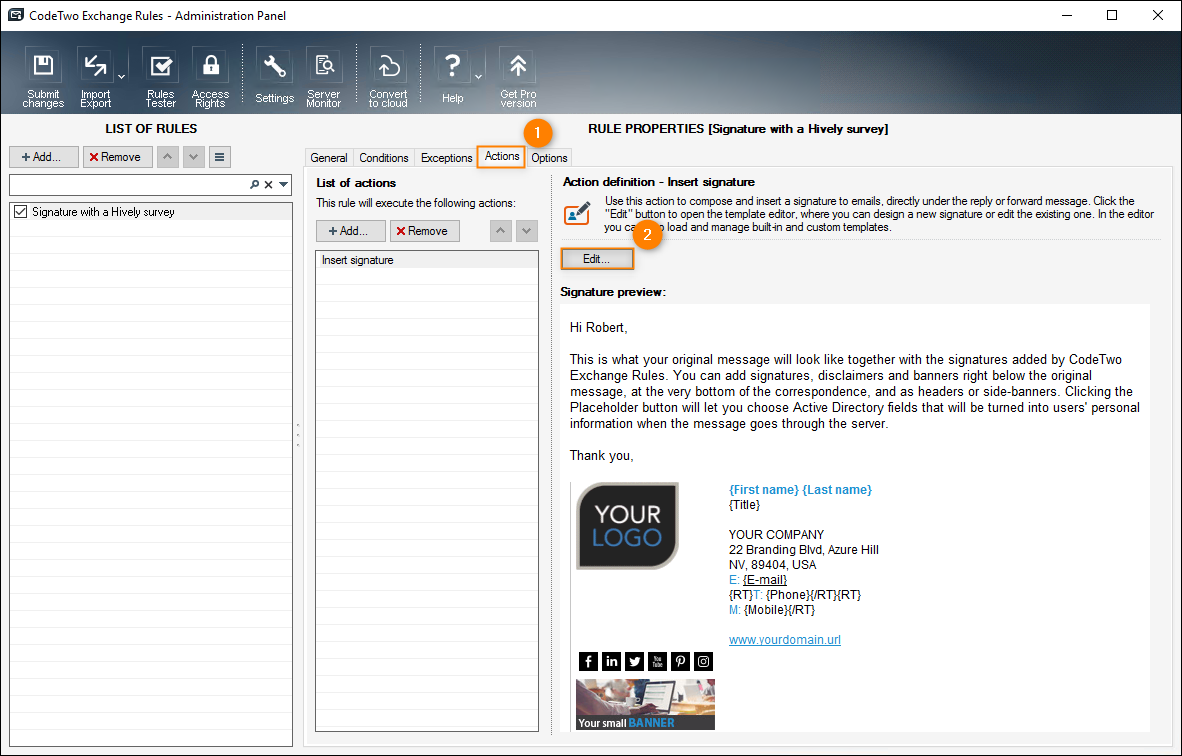Image resolution: width=1182 pixels, height=756 pixels.
Task: Click the Edit... button to open editor
Action: 596,259
